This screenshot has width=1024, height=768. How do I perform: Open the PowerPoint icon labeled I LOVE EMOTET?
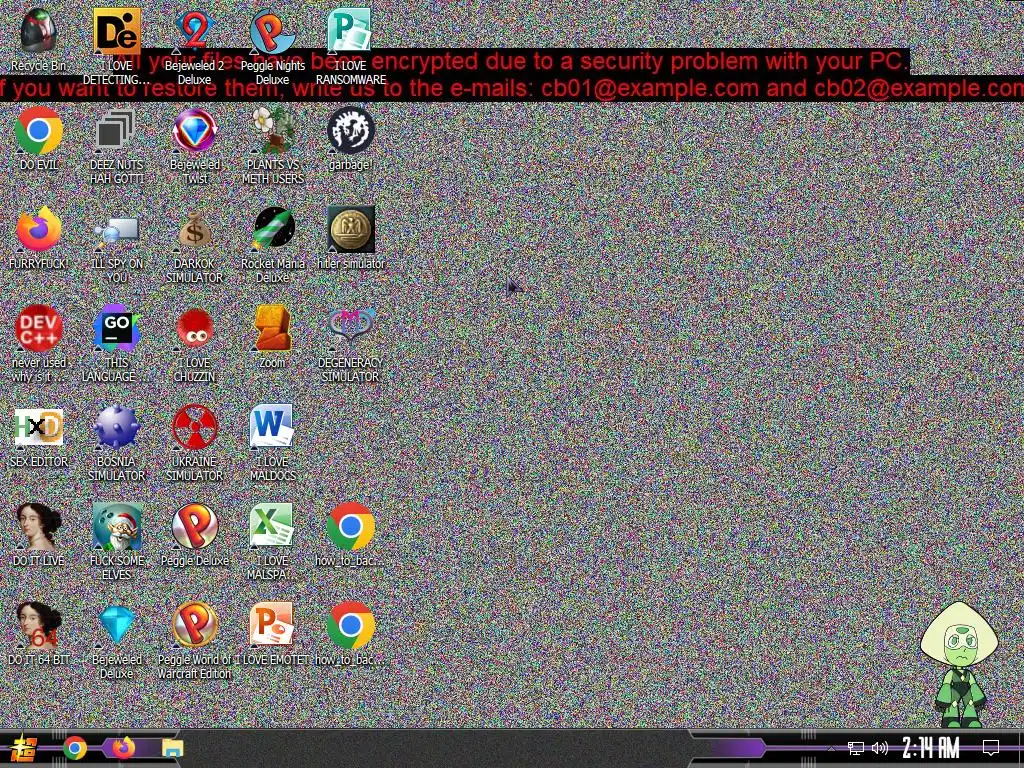[272, 625]
